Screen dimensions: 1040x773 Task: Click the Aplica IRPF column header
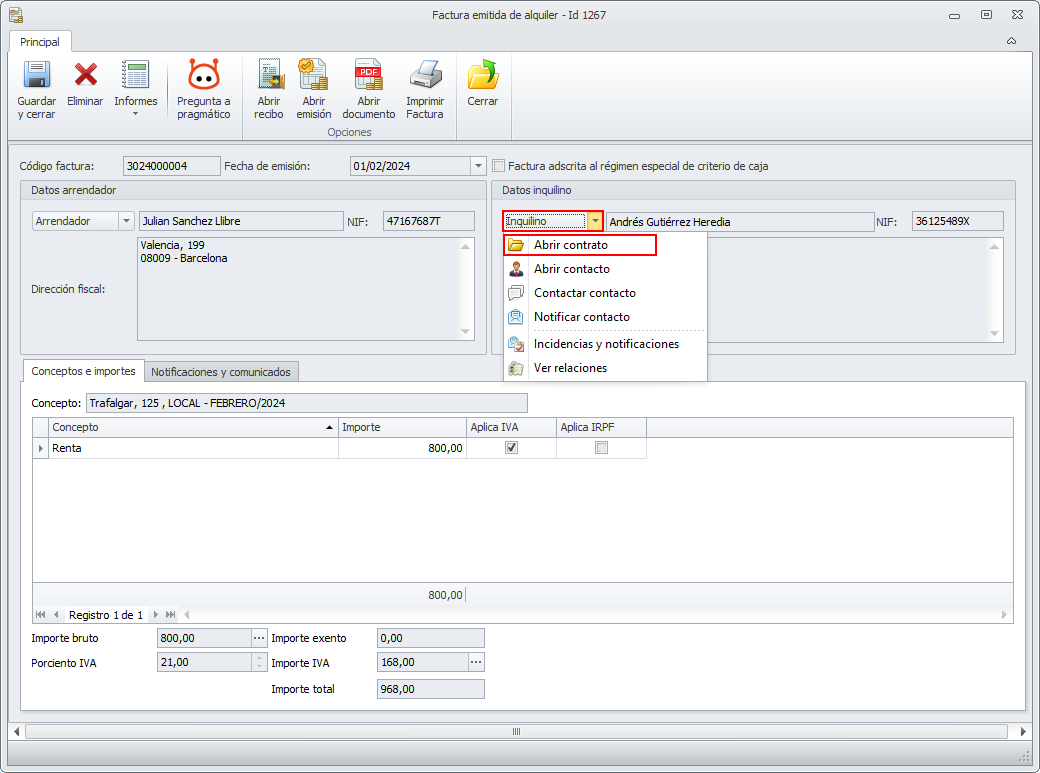tap(602, 427)
